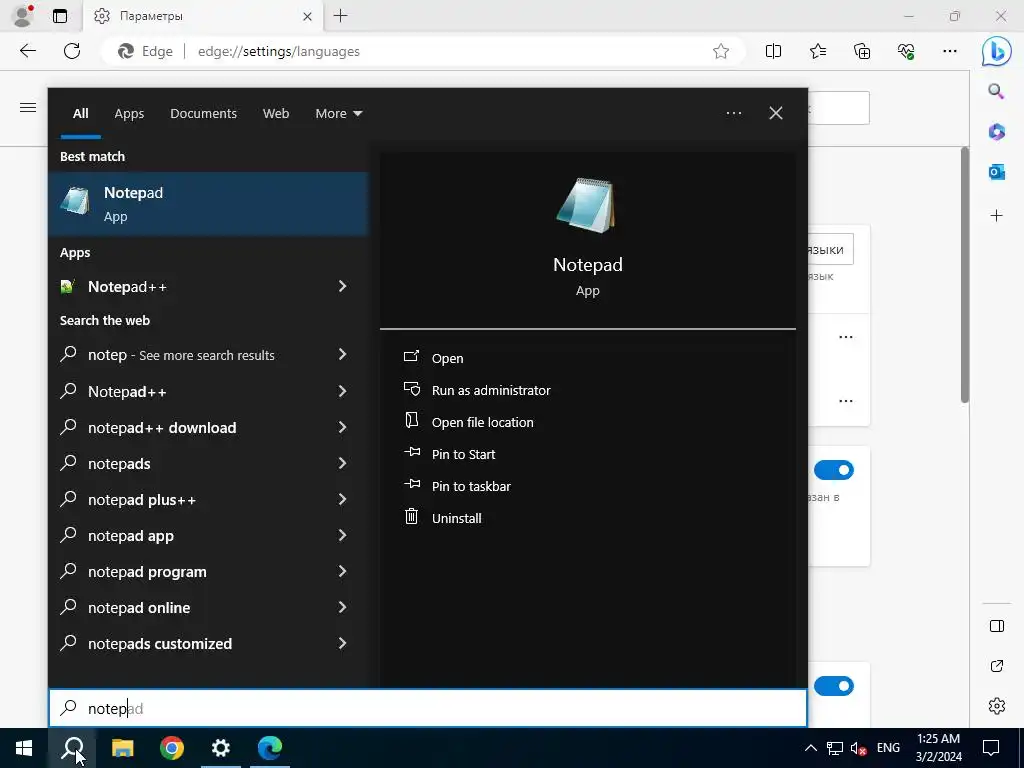The height and width of the screenshot is (768, 1024).
Task: Expand 'notepad online' suggestion arrow
Action: (x=342, y=607)
